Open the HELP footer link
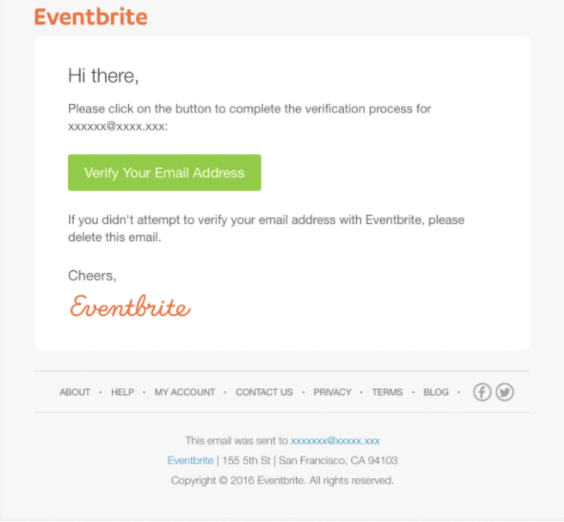The width and height of the screenshot is (564, 522). pyautogui.click(x=123, y=392)
